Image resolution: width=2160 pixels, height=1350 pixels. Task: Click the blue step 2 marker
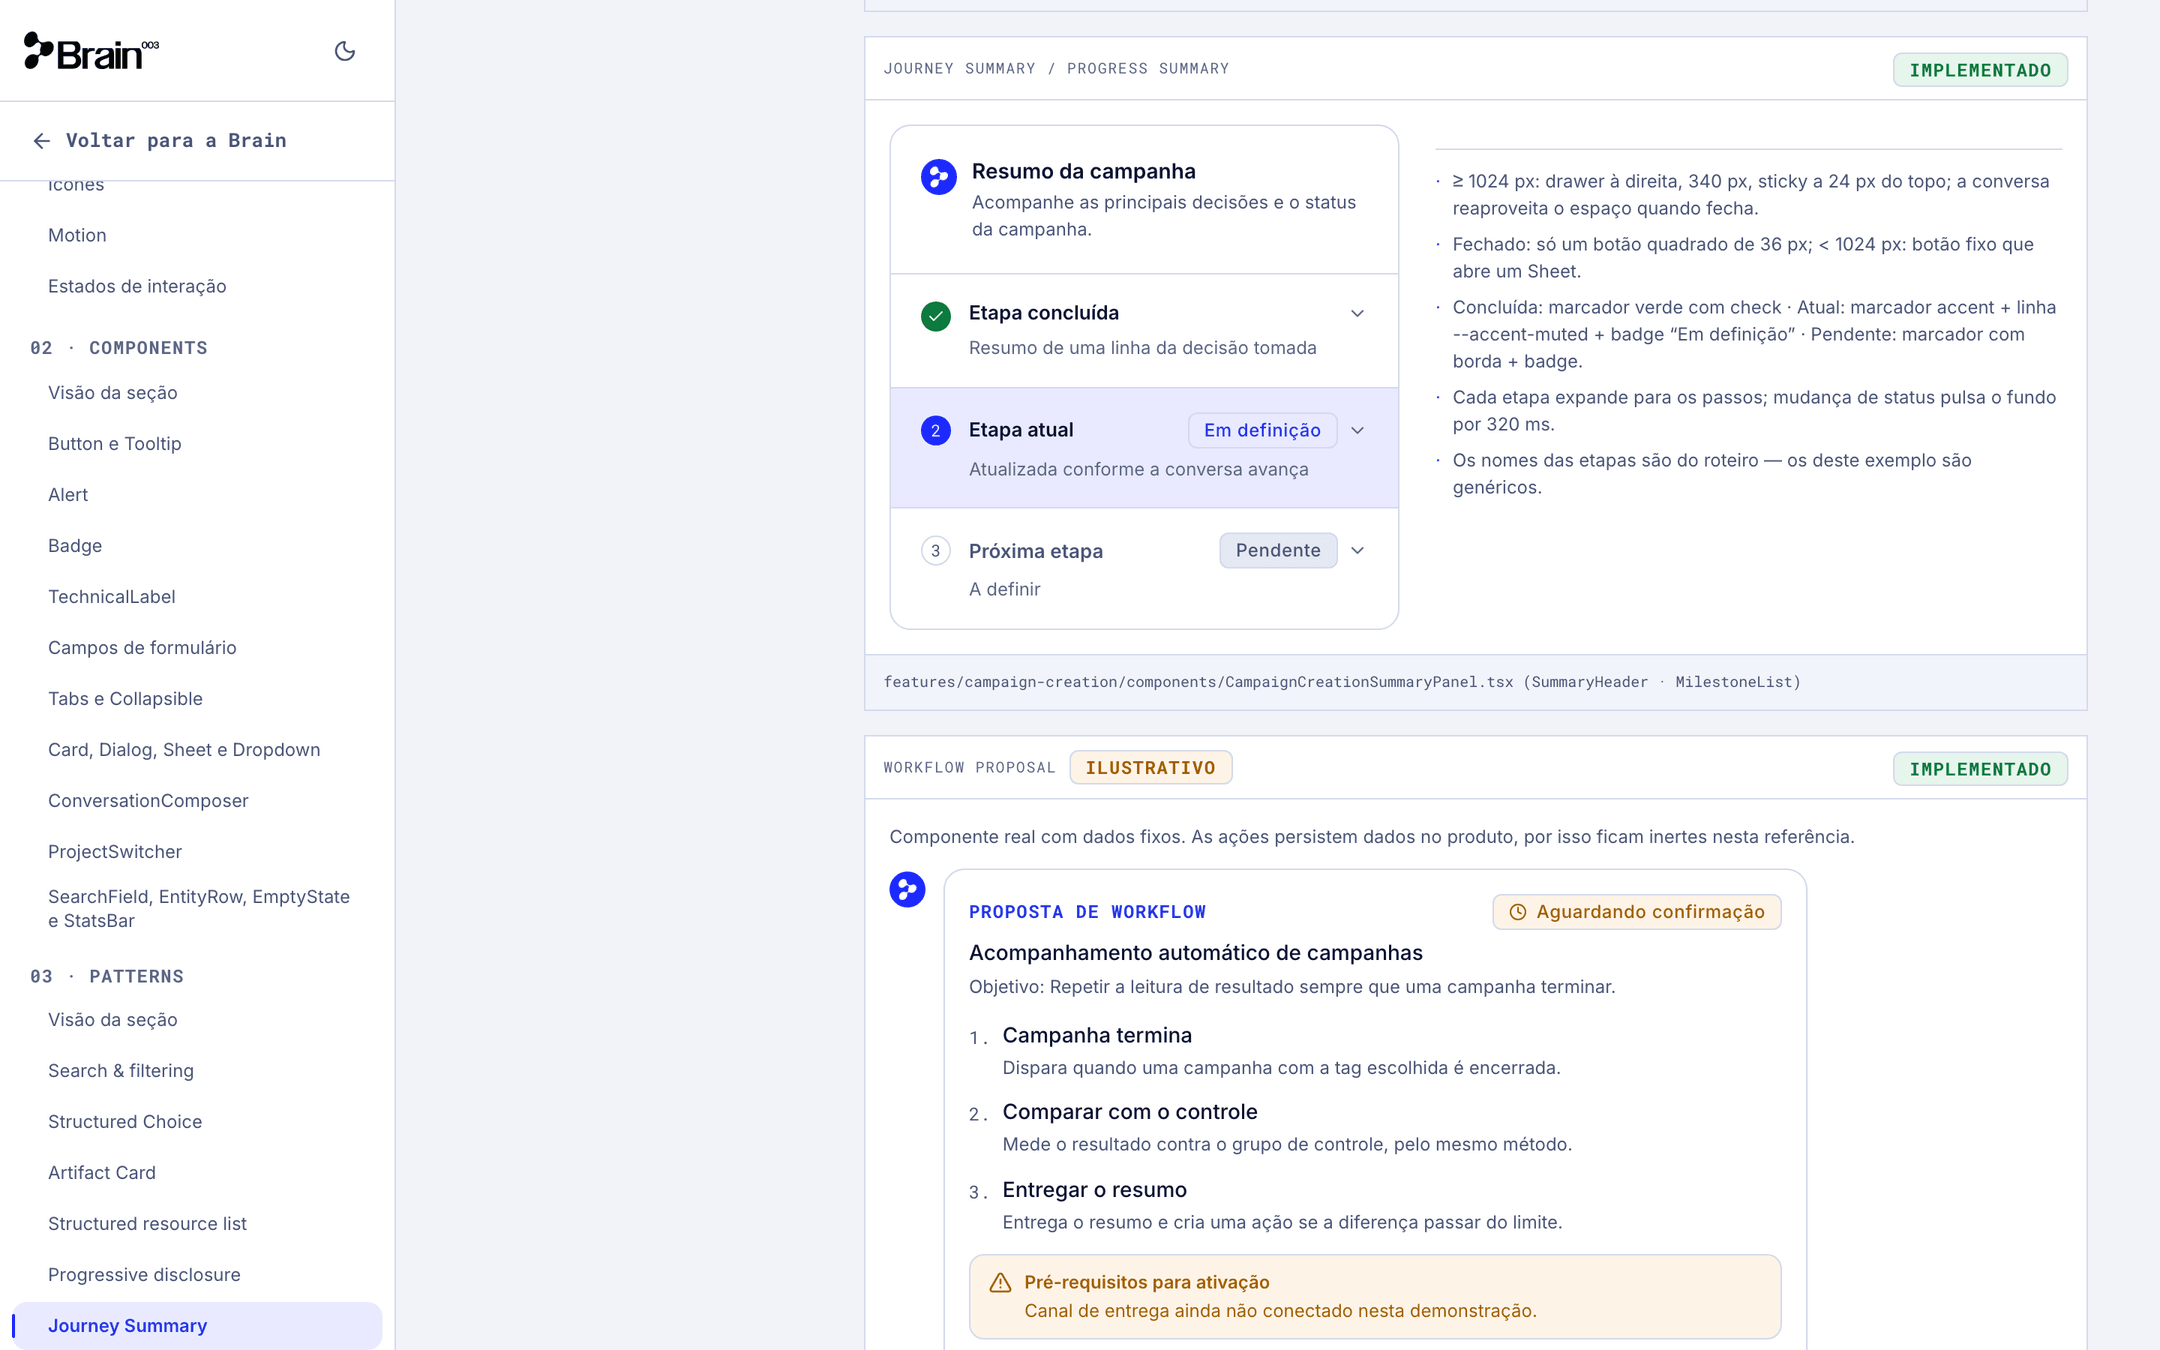tap(935, 431)
